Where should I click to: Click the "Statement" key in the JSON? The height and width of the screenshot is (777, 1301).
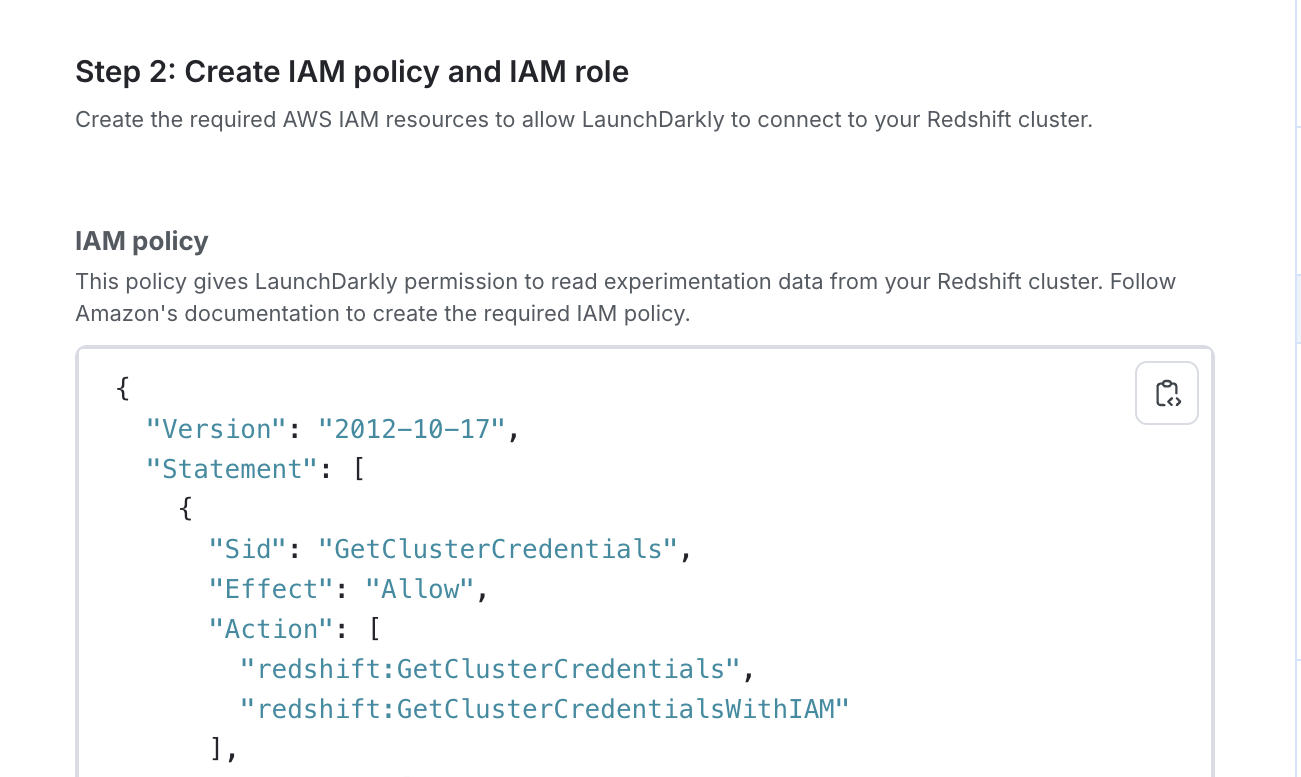pyautogui.click(x=232, y=468)
